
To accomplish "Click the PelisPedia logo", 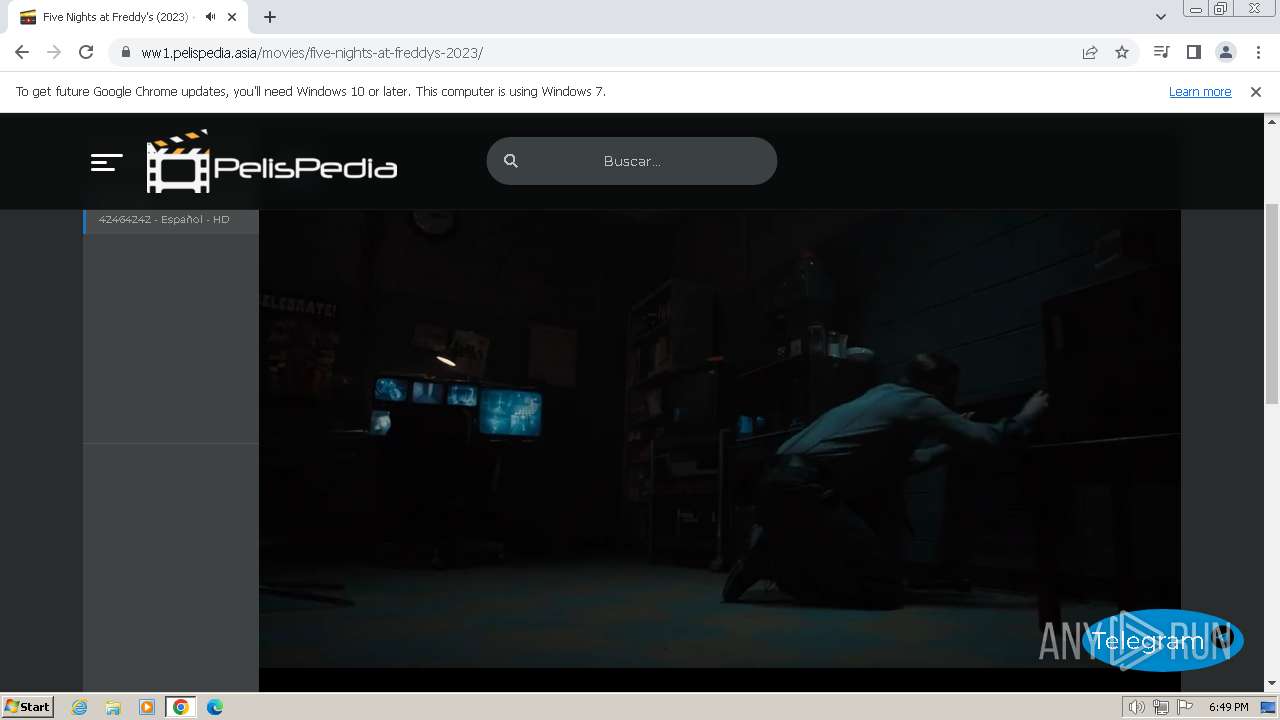I will (272, 161).
